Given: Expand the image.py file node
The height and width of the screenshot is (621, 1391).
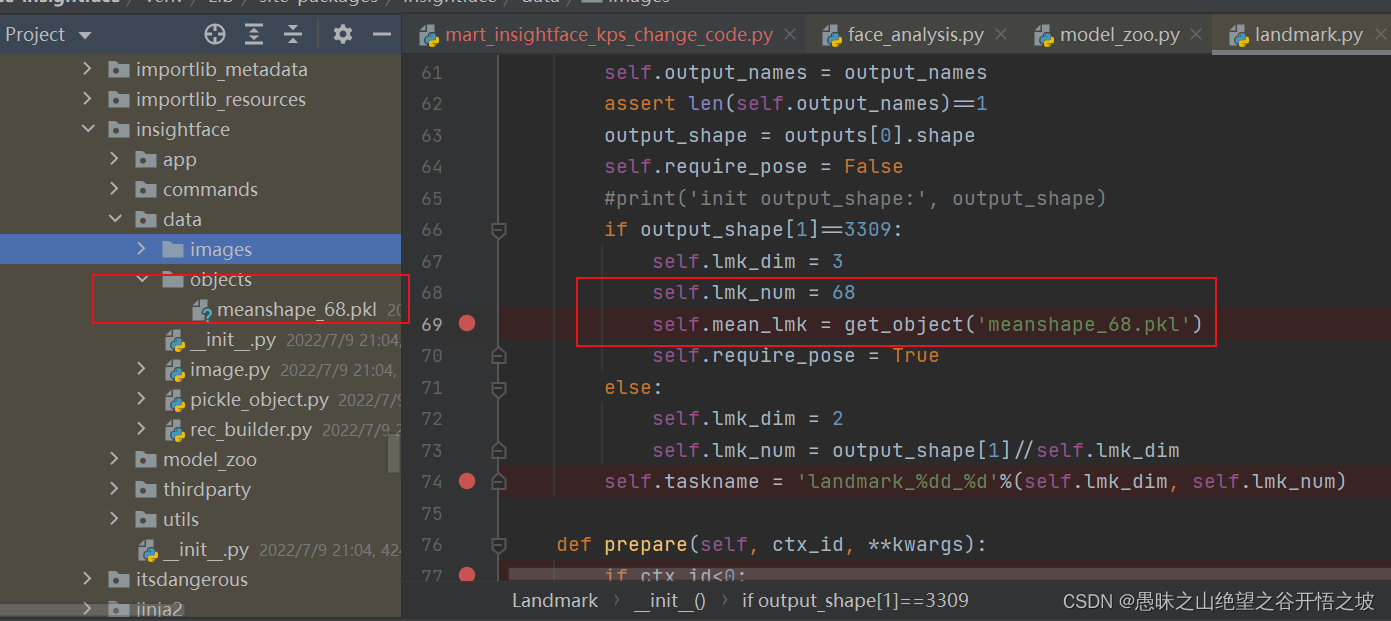Looking at the screenshot, I should 142,369.
